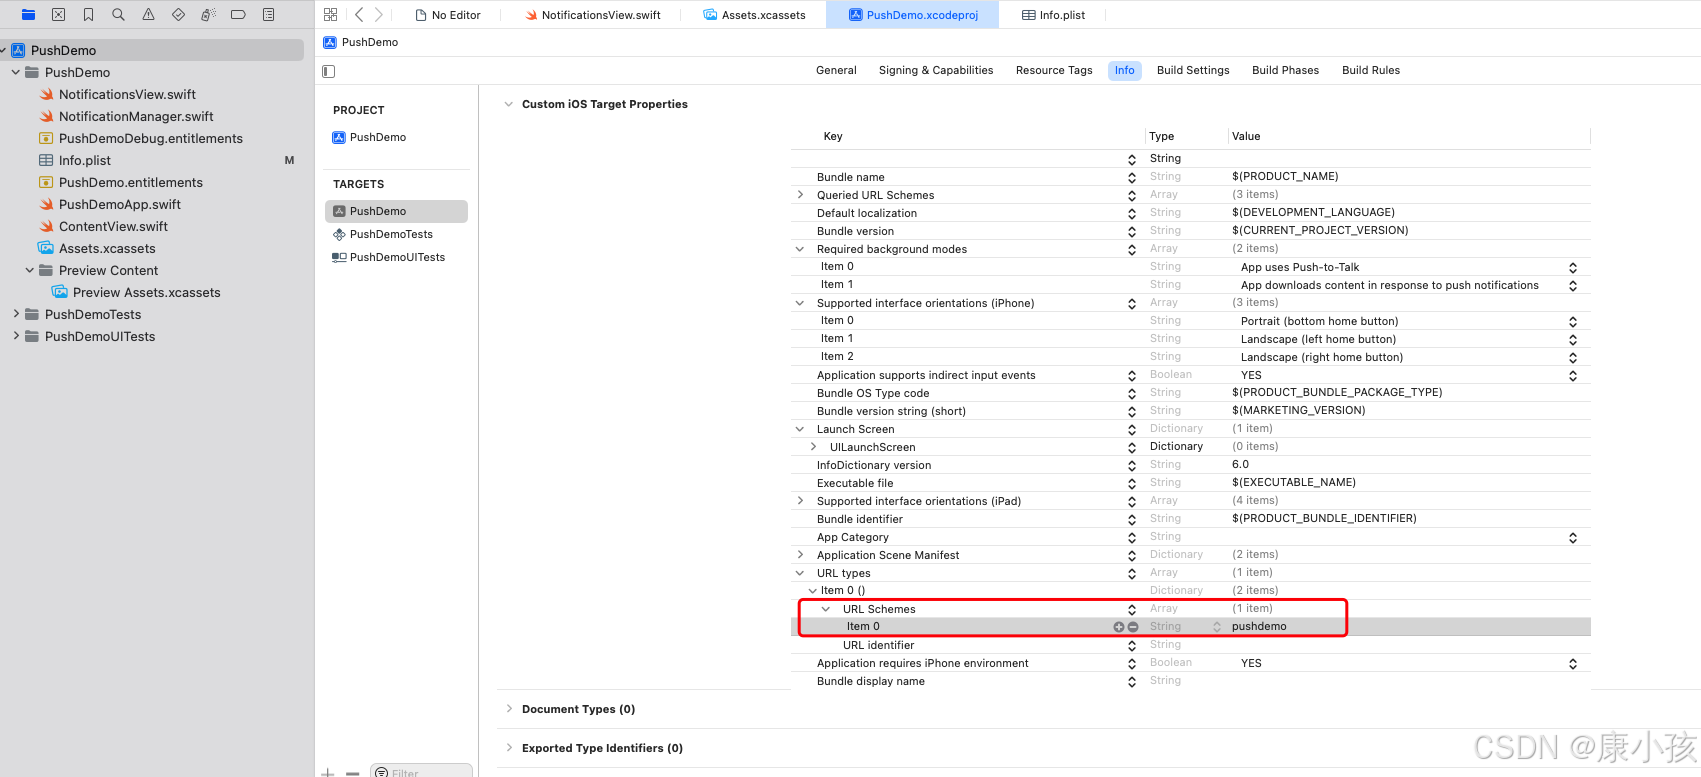
Task: Select Preview Assets.xcassets in navigator
Action: click(147, 292)
